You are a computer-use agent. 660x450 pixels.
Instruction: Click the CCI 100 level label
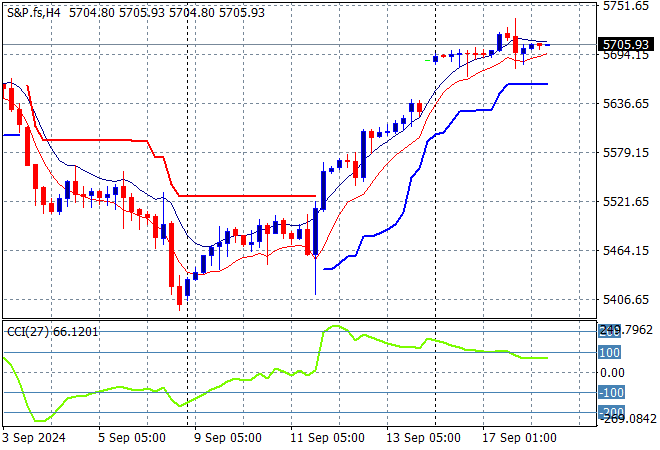[609, 352]
